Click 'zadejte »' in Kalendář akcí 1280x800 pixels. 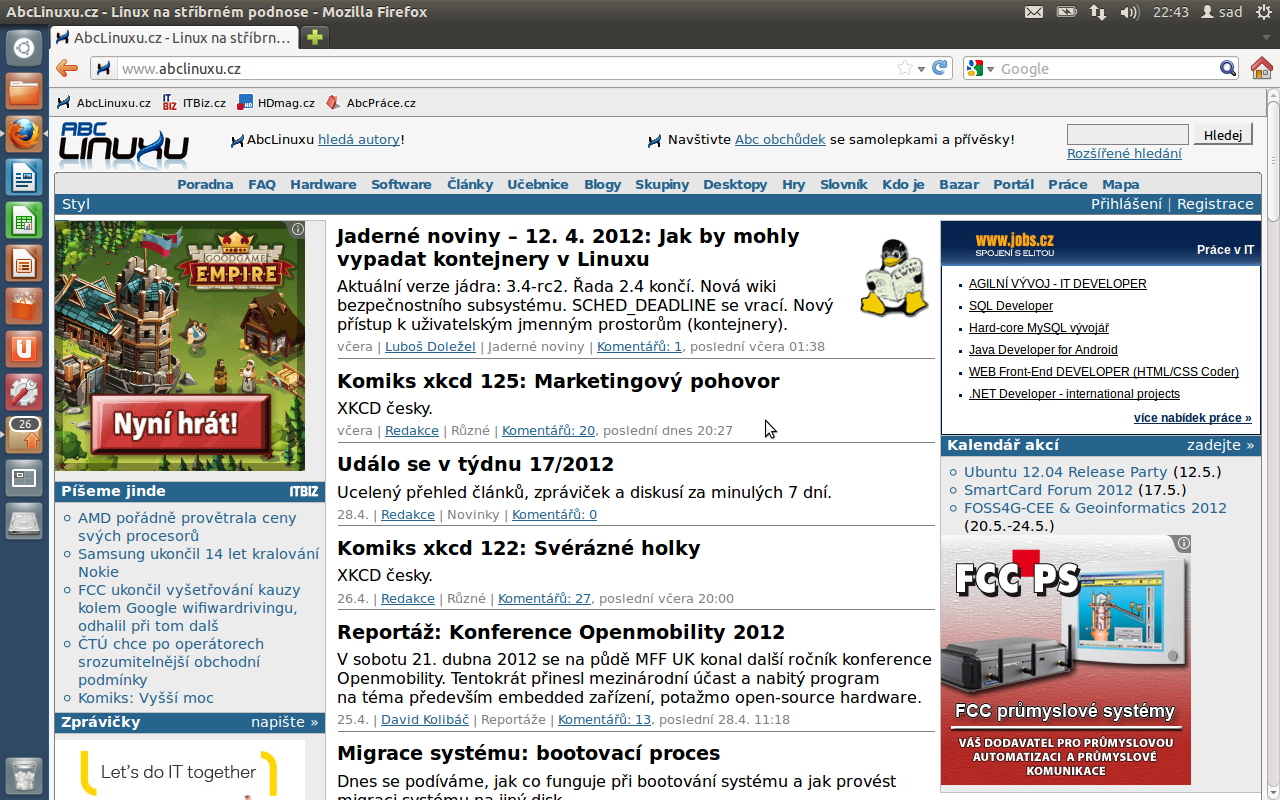click(1221, 445)
